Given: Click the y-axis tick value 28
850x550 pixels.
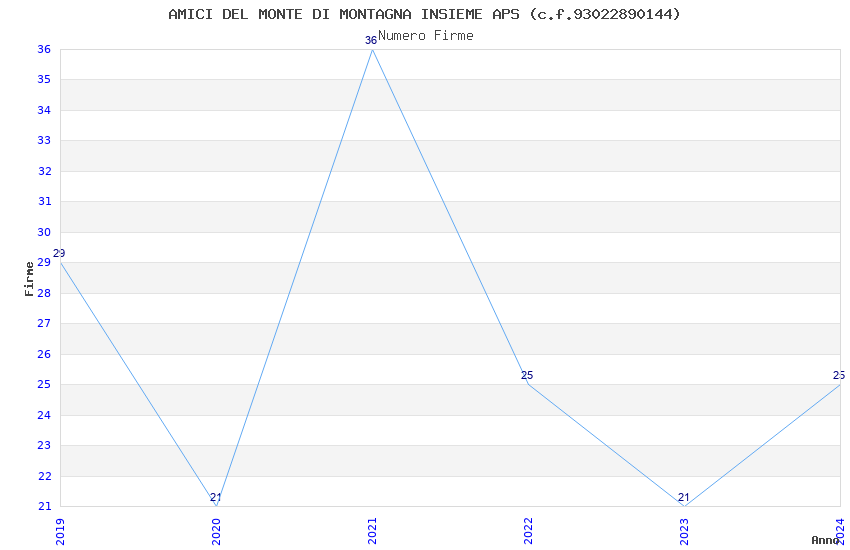Looking at the screenshot, I should coord(44,293).
